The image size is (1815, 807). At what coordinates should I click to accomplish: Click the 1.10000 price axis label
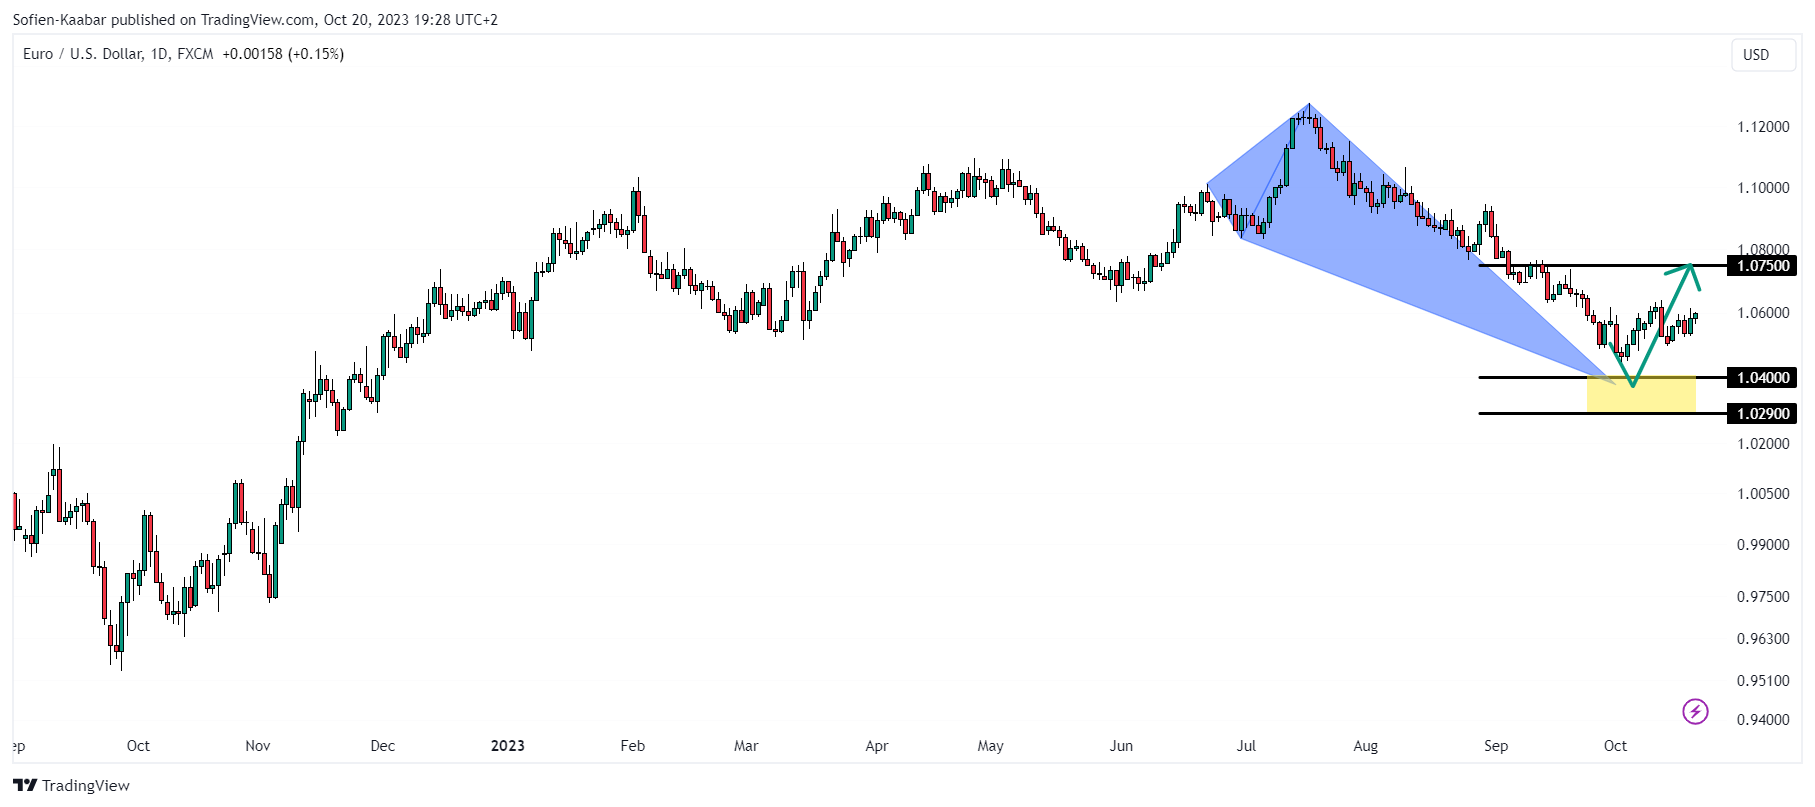(1763, 188)
